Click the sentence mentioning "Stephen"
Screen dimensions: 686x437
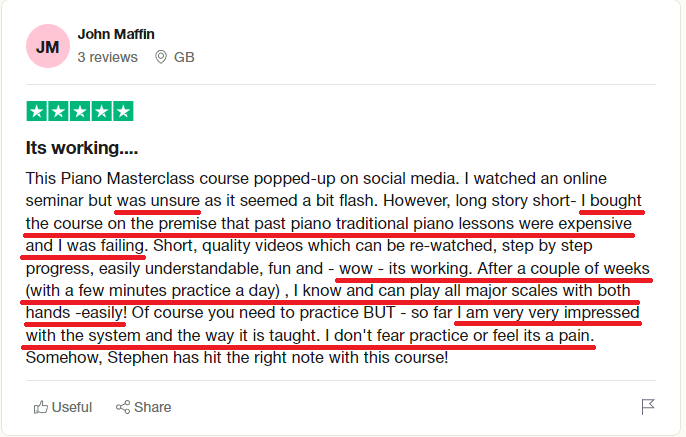click(237, 356)
